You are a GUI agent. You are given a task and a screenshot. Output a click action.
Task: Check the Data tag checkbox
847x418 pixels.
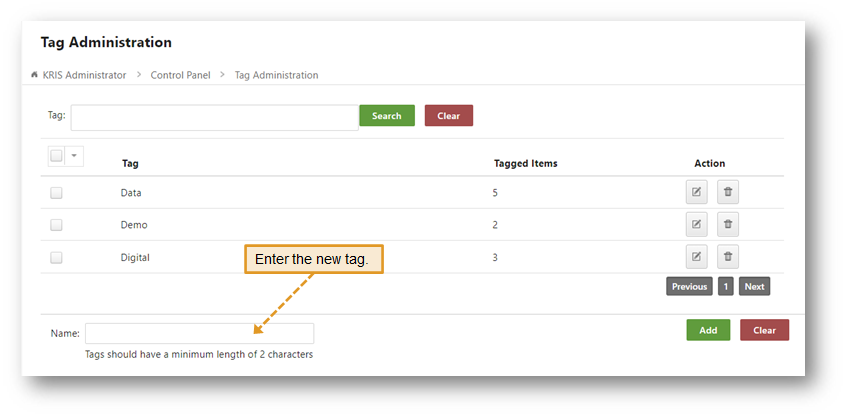pyautogui.click(x=56, y=193)
